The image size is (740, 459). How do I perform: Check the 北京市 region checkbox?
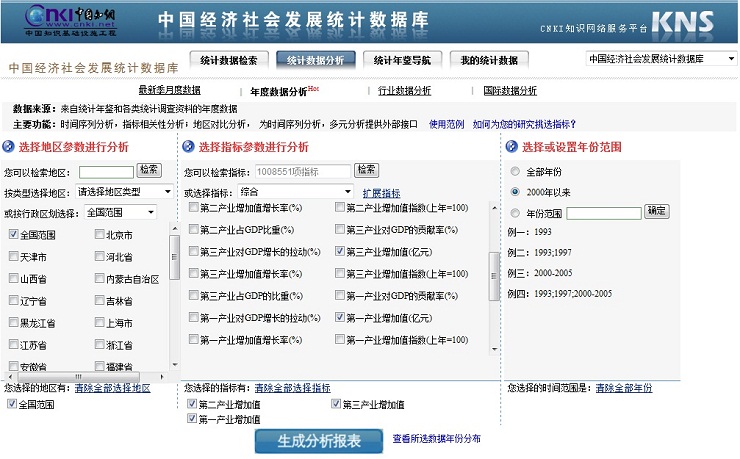pos(100,235)
